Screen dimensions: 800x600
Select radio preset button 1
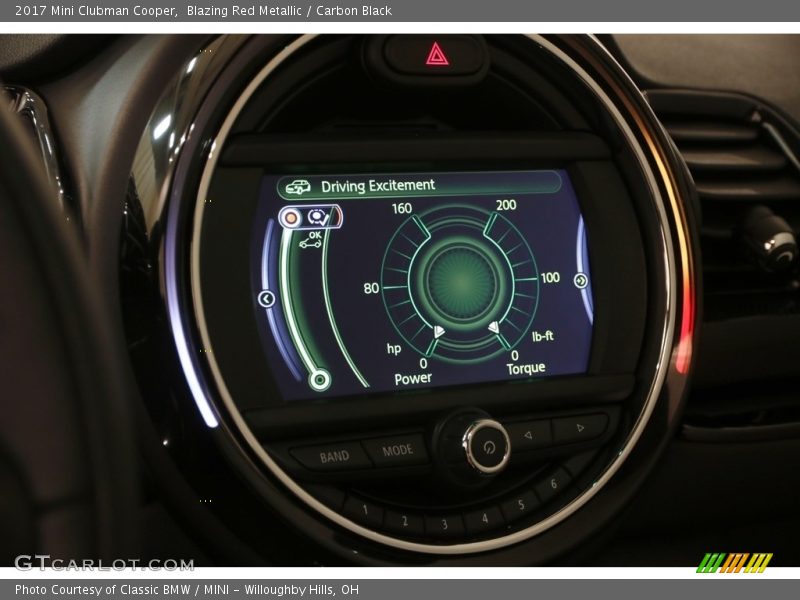click(x=364, y=510)
